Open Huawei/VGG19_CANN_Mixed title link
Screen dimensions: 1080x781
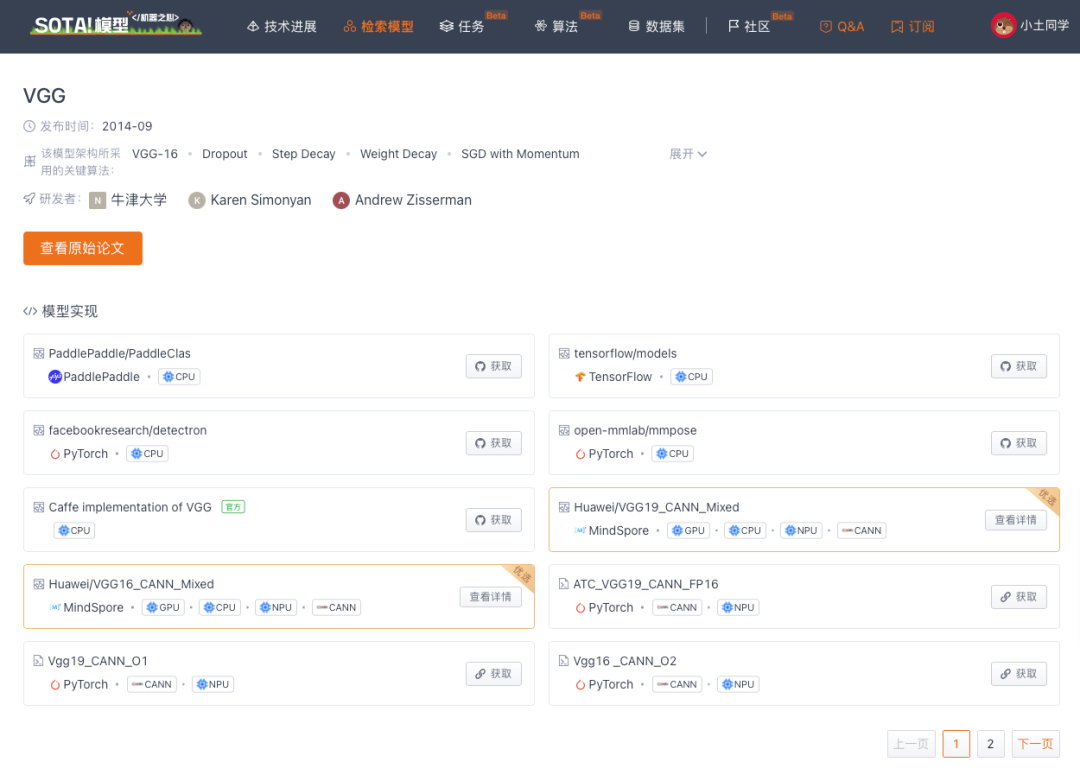click(656, 507)
